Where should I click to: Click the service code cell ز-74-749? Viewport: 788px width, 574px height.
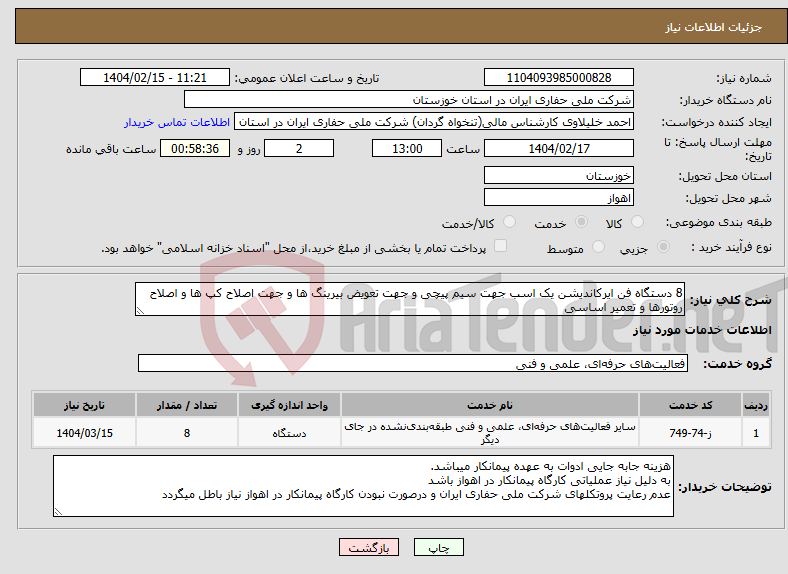691,433
